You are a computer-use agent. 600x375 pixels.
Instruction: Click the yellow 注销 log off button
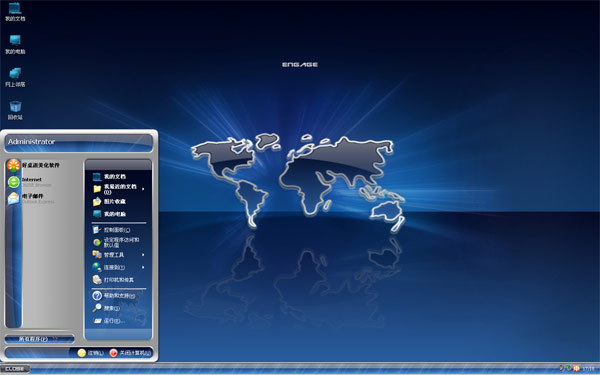tap(90, 353)
